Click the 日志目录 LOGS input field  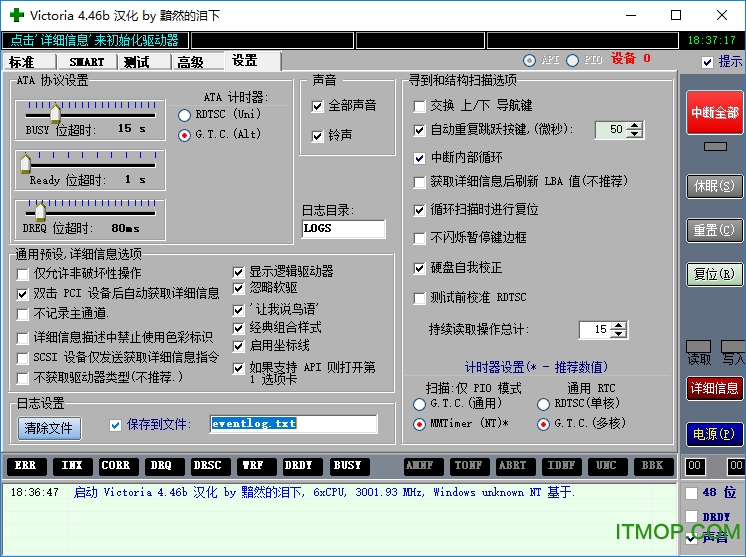pos(343,228)
